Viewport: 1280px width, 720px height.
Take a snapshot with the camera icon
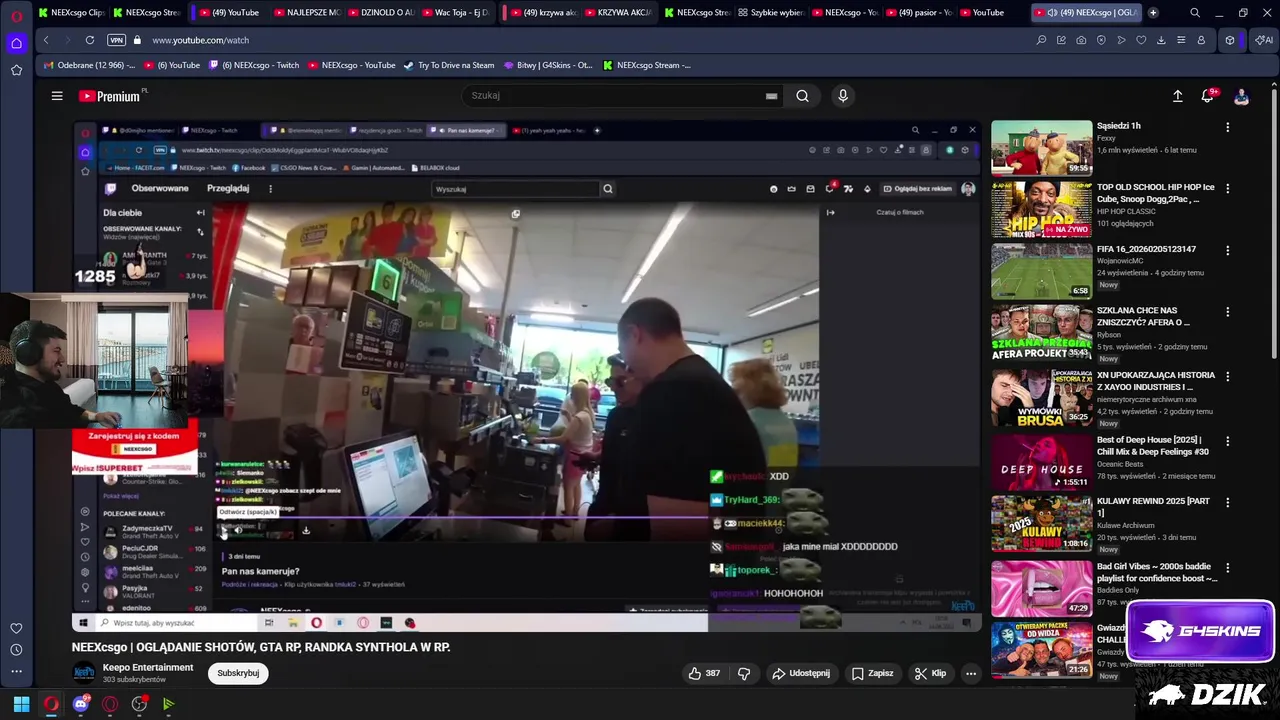(x=1081, y=40)
